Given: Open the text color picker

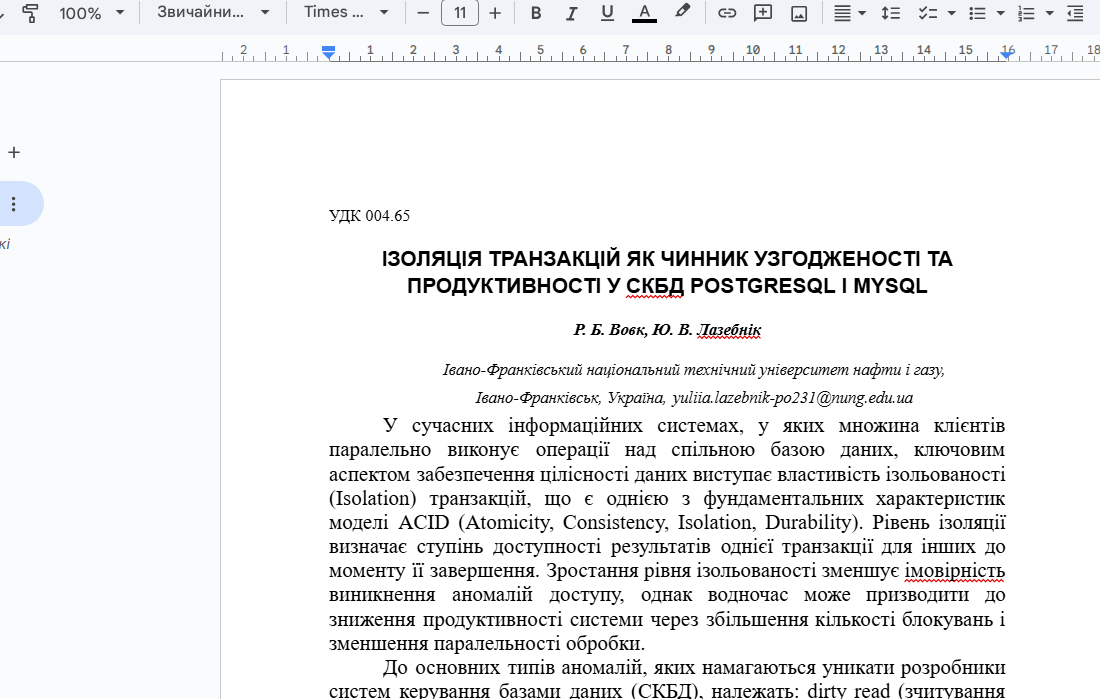Looking at the screenshot, I should pyautogui.click(x=644, y=13).
